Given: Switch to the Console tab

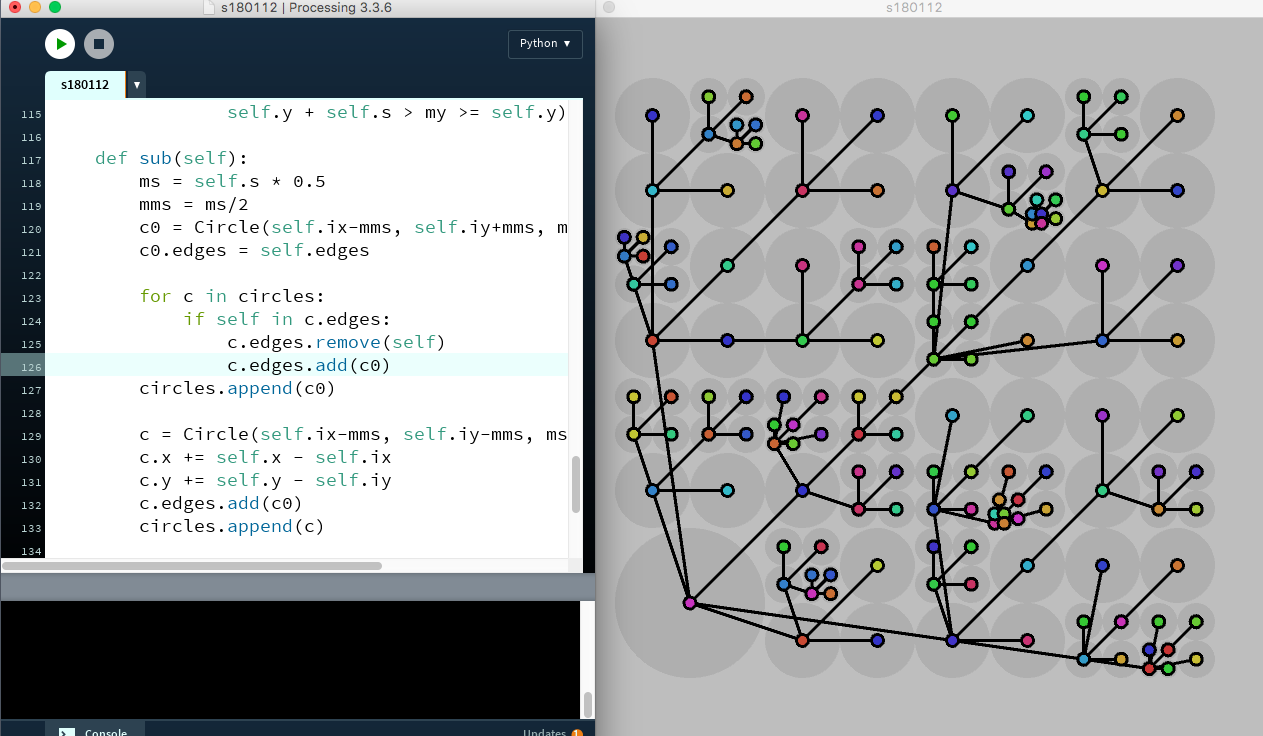Looking at the screenshot, I should 100,731.
